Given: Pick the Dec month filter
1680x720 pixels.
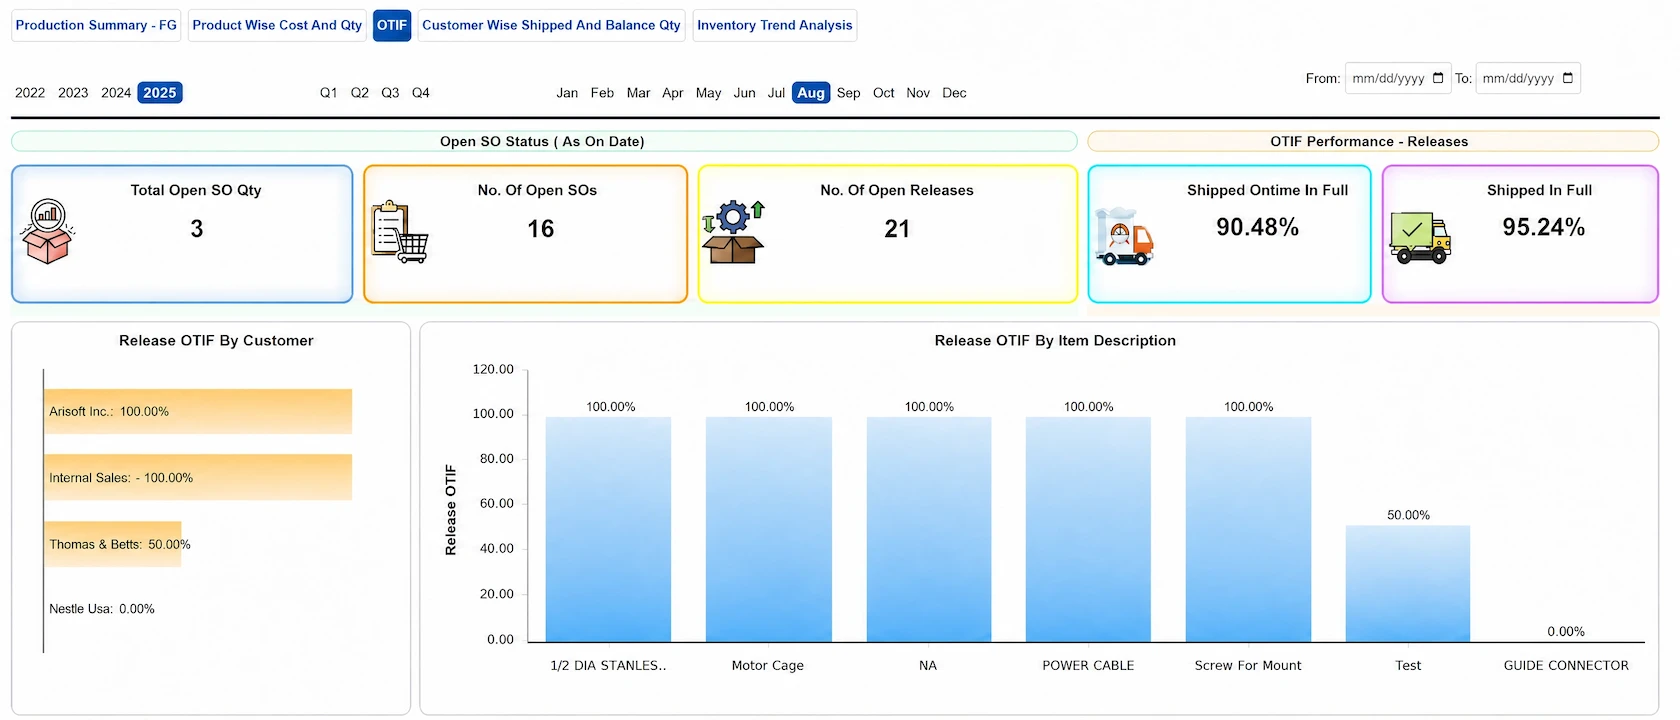Looking at the screenshot, I should pos(954,93).
